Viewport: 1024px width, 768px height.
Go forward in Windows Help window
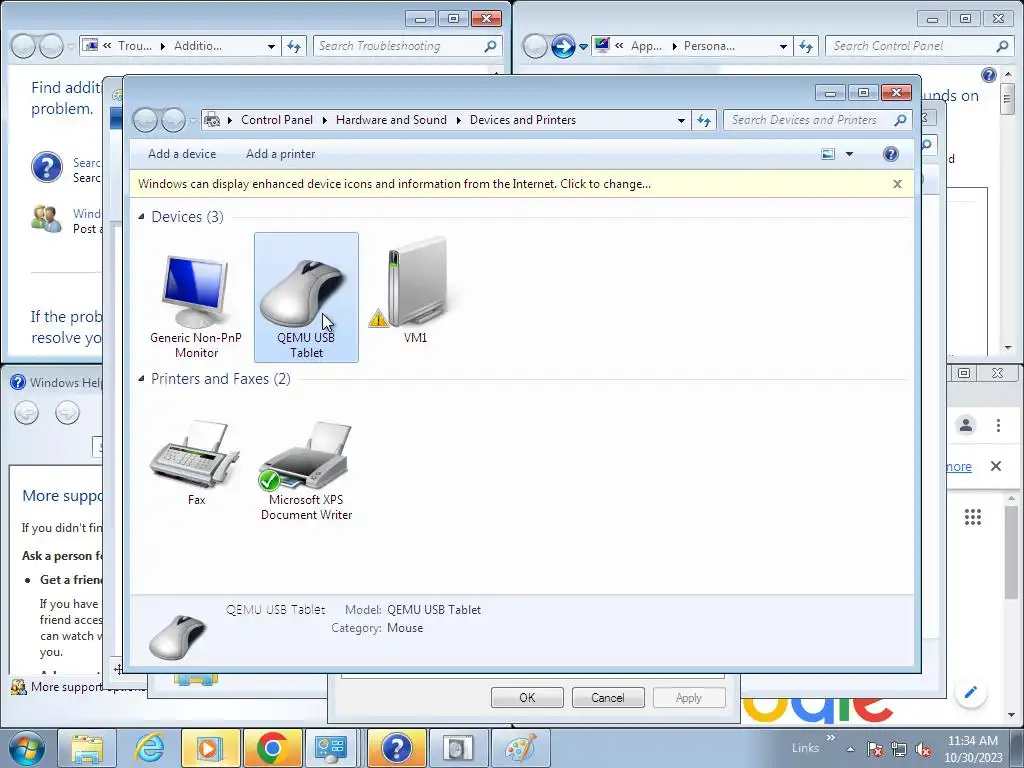(x=67, y=413)
